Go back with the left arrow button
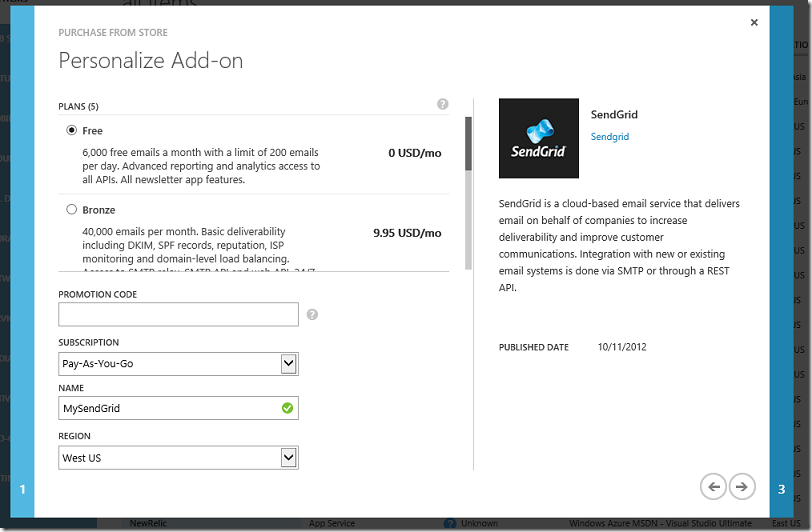812x532 pixels. 713,487
